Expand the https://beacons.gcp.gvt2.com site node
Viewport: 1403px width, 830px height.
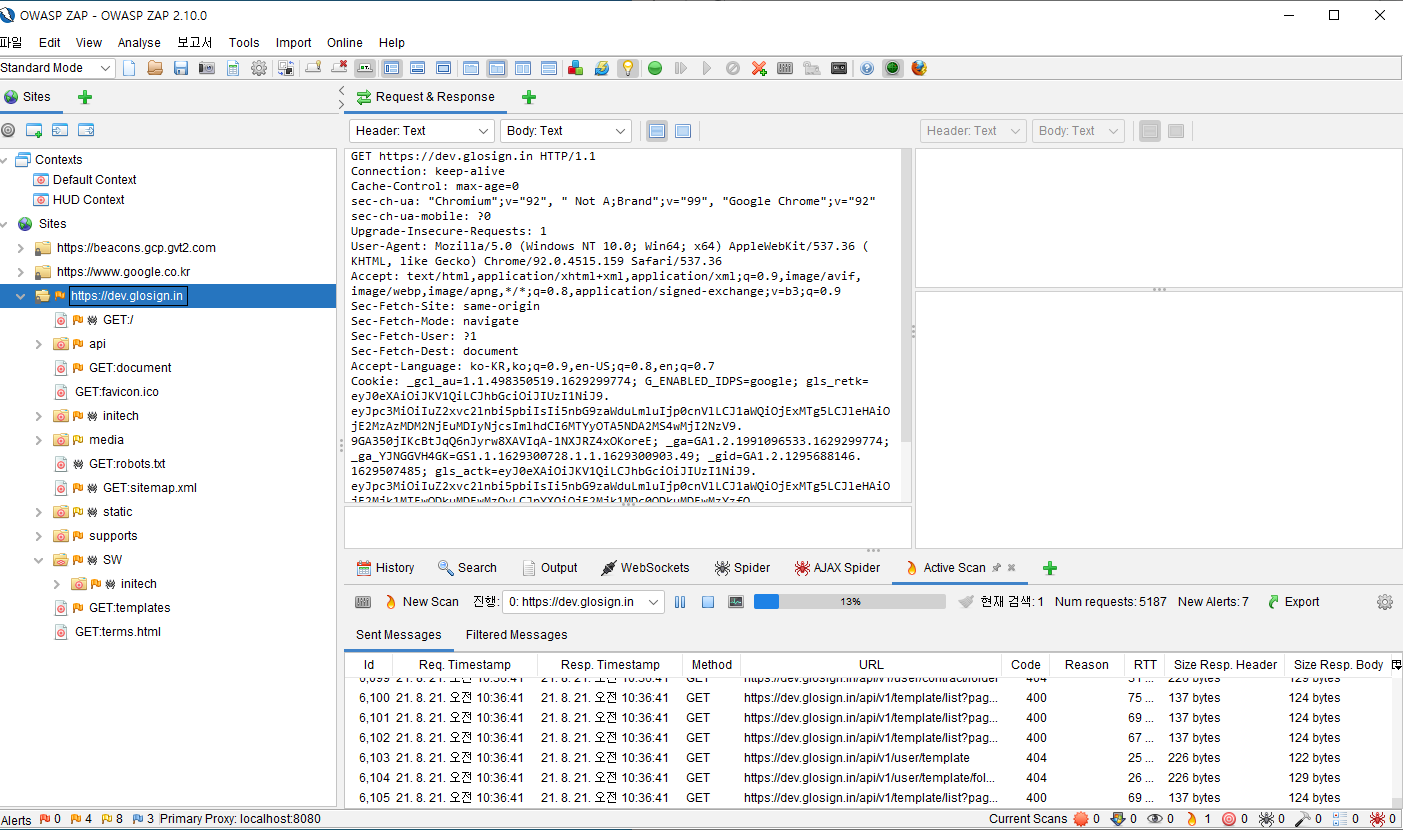(x=21, y=248)
